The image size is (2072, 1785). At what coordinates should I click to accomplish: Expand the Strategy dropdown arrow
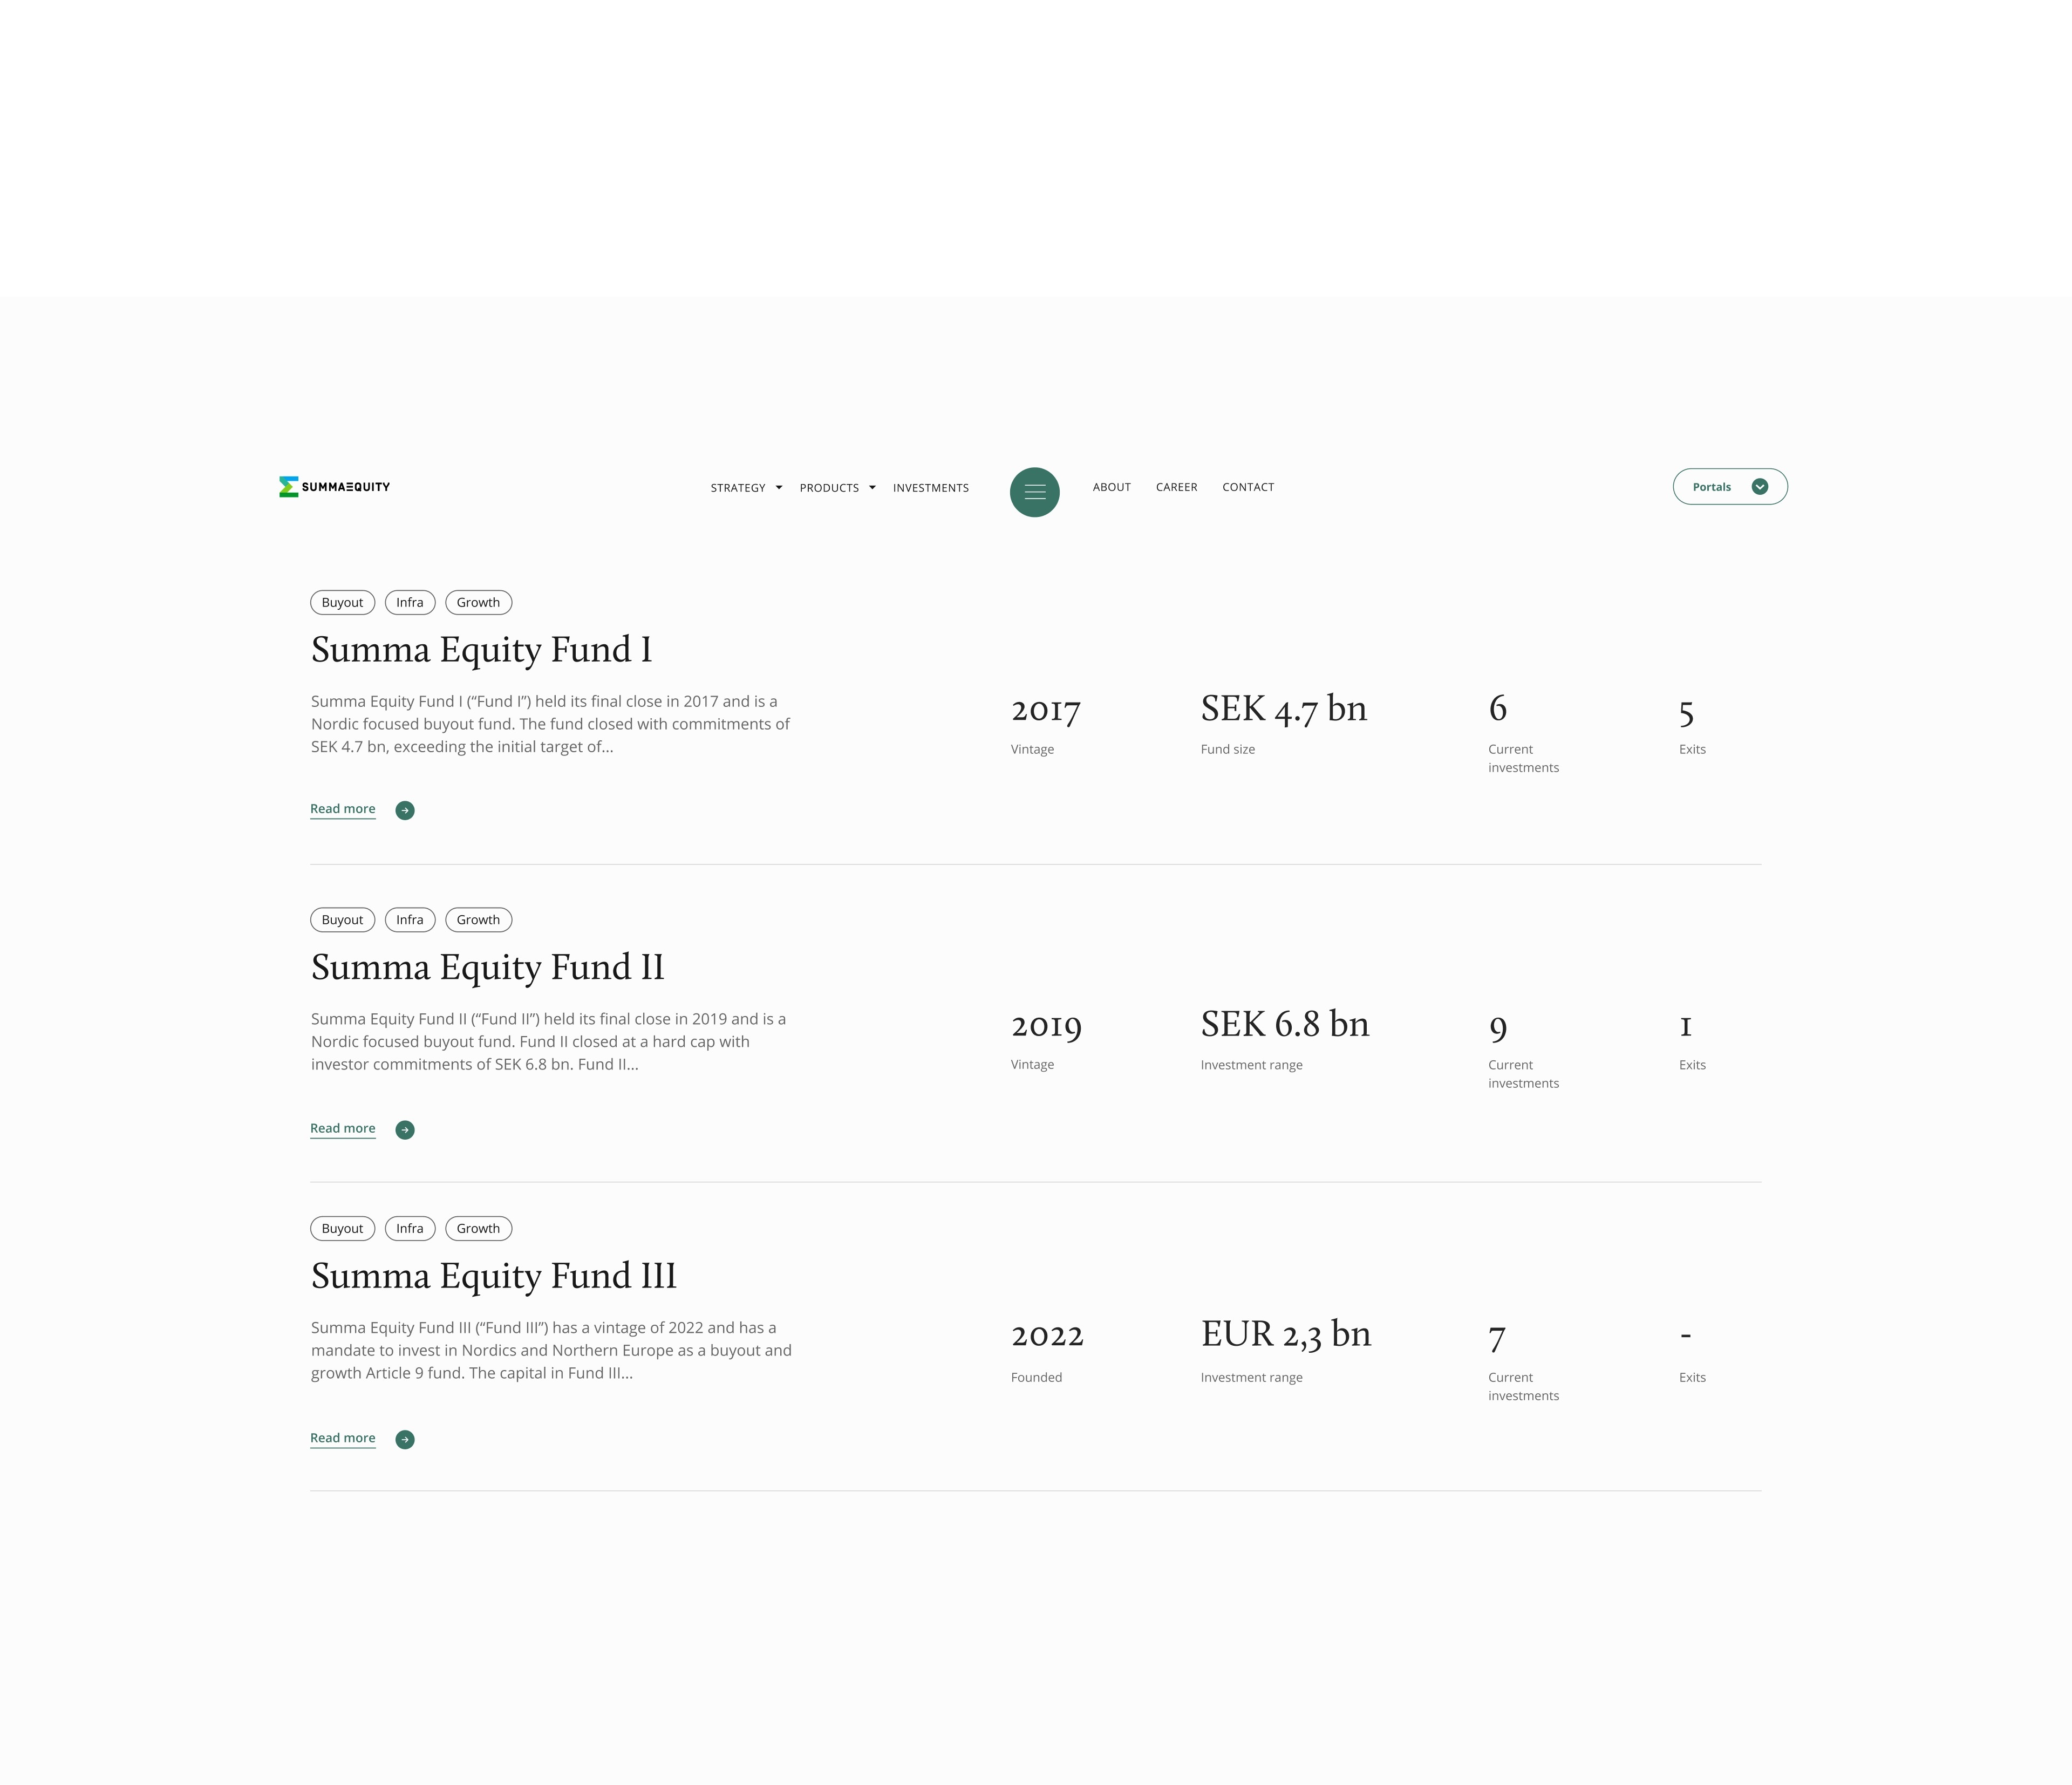[779, 488]
